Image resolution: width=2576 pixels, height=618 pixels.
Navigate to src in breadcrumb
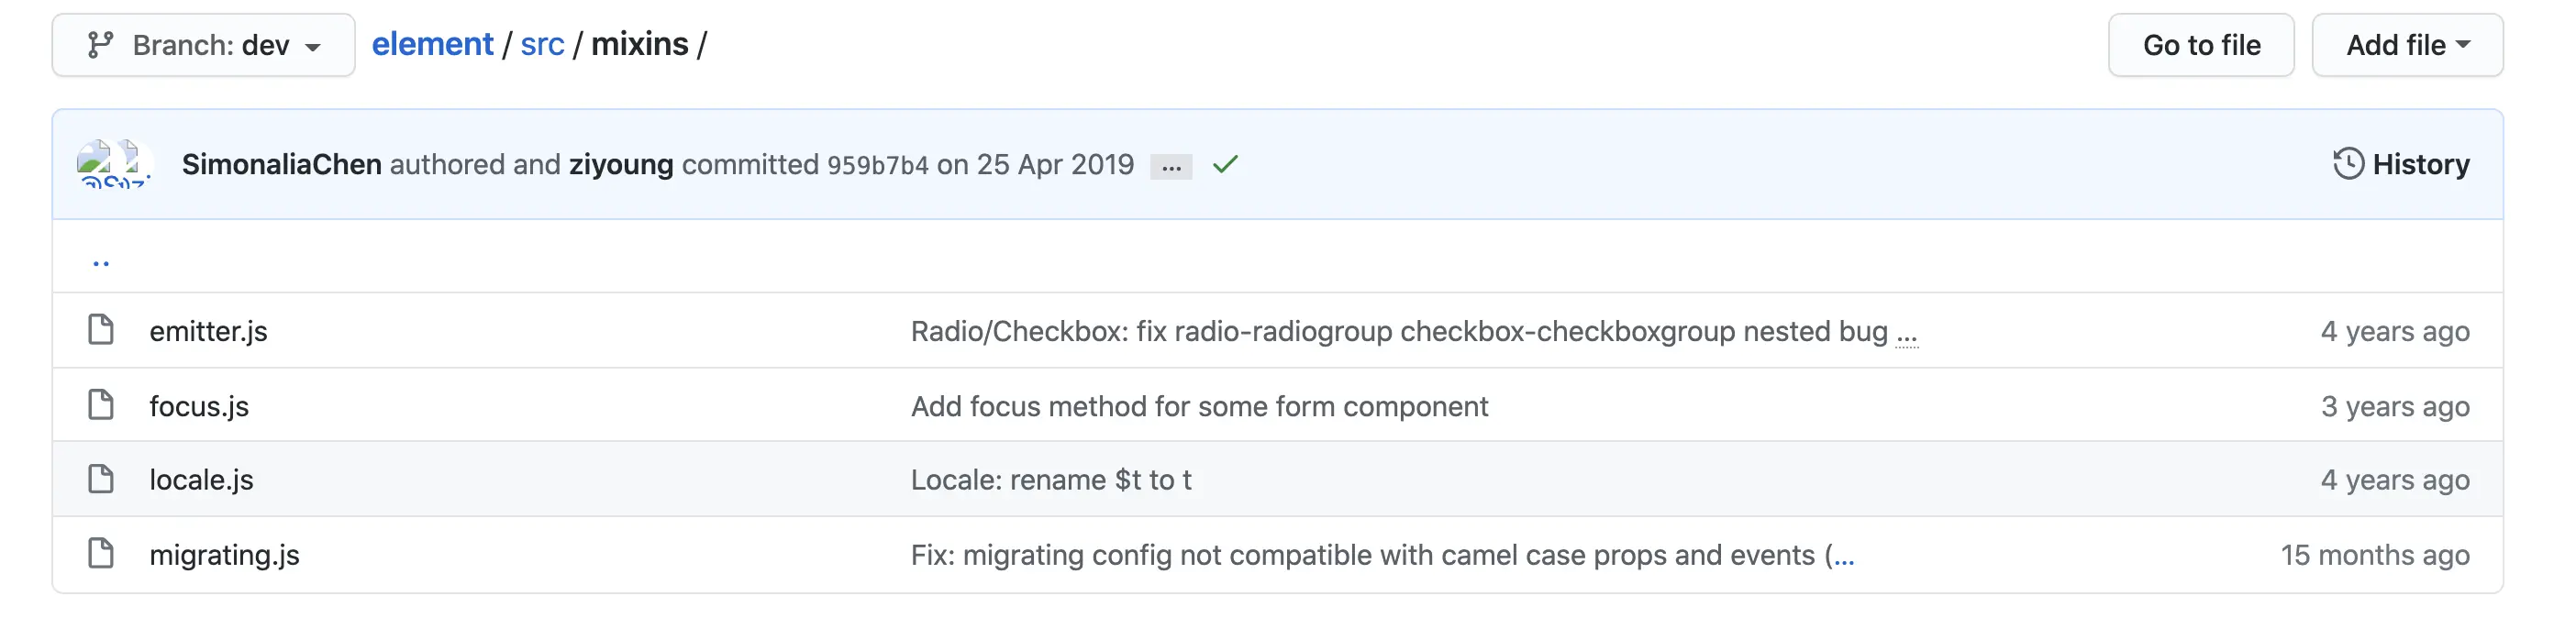pos(542,45)
